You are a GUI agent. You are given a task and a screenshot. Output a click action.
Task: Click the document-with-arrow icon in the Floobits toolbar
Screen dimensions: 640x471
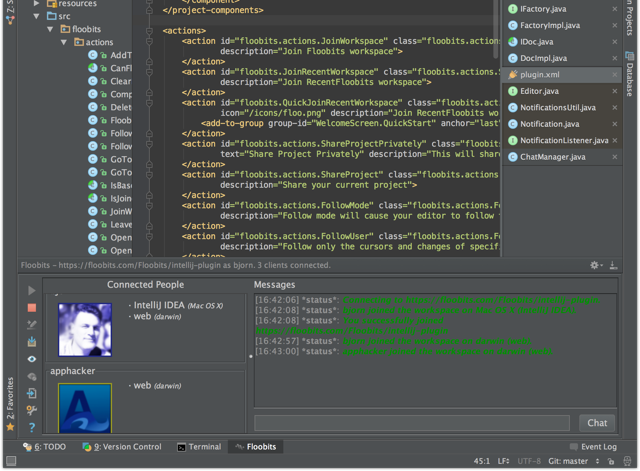(31, 393)
